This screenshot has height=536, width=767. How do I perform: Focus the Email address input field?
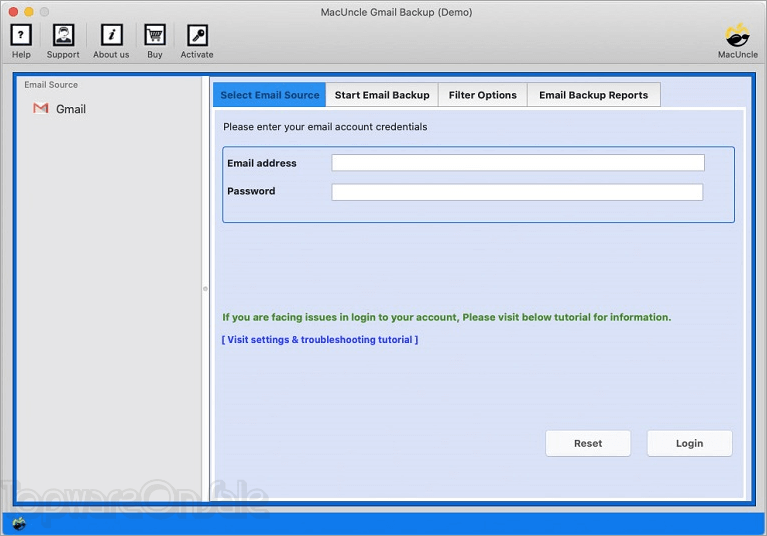click(x=518, y=163)
